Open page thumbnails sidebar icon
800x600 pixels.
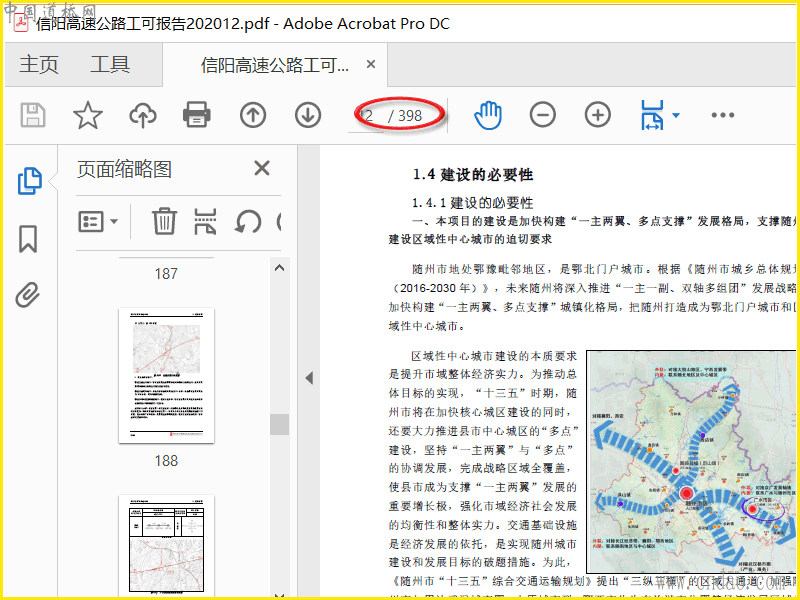click(x=30, y=181)
